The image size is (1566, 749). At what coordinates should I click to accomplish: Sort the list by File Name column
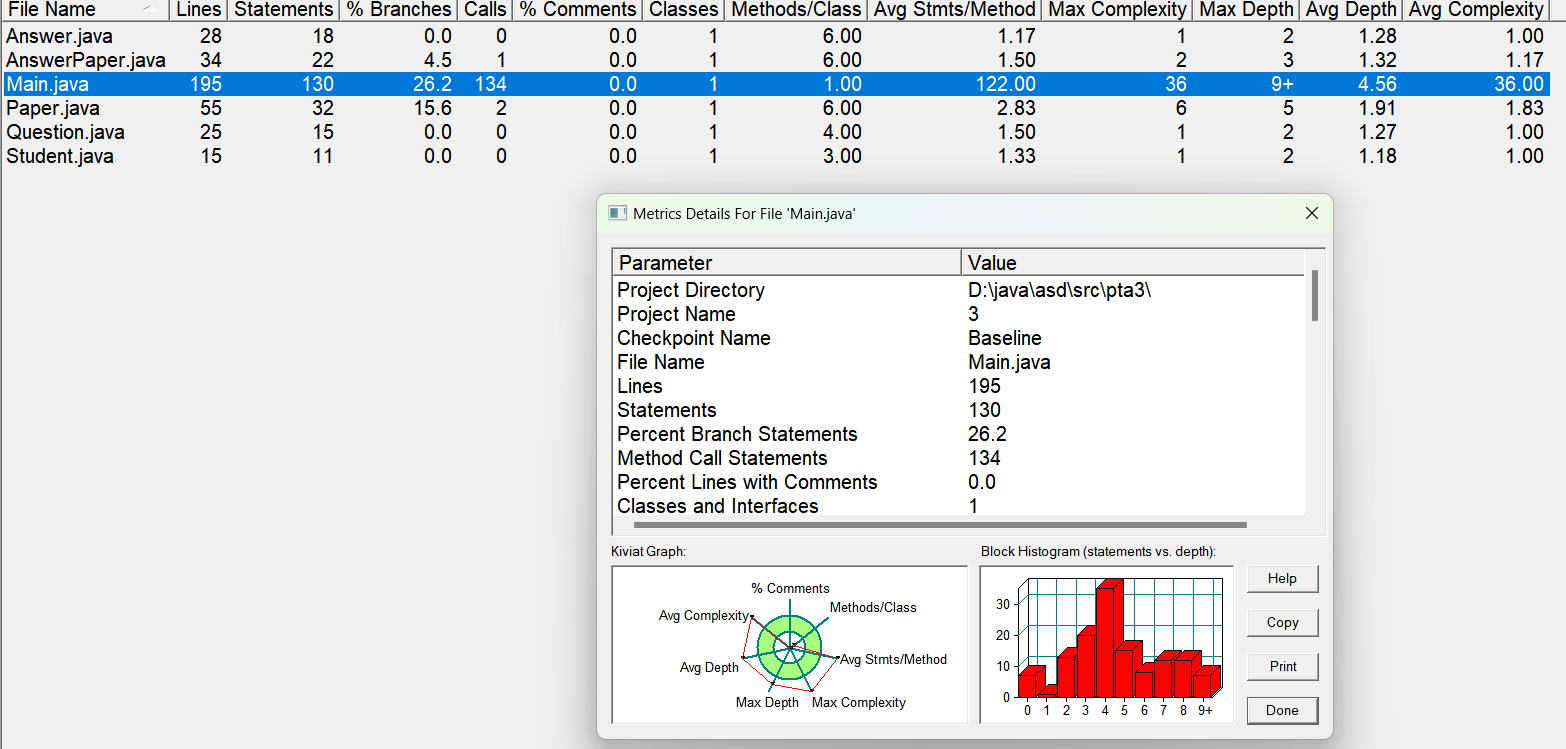[x=70, y=10]
